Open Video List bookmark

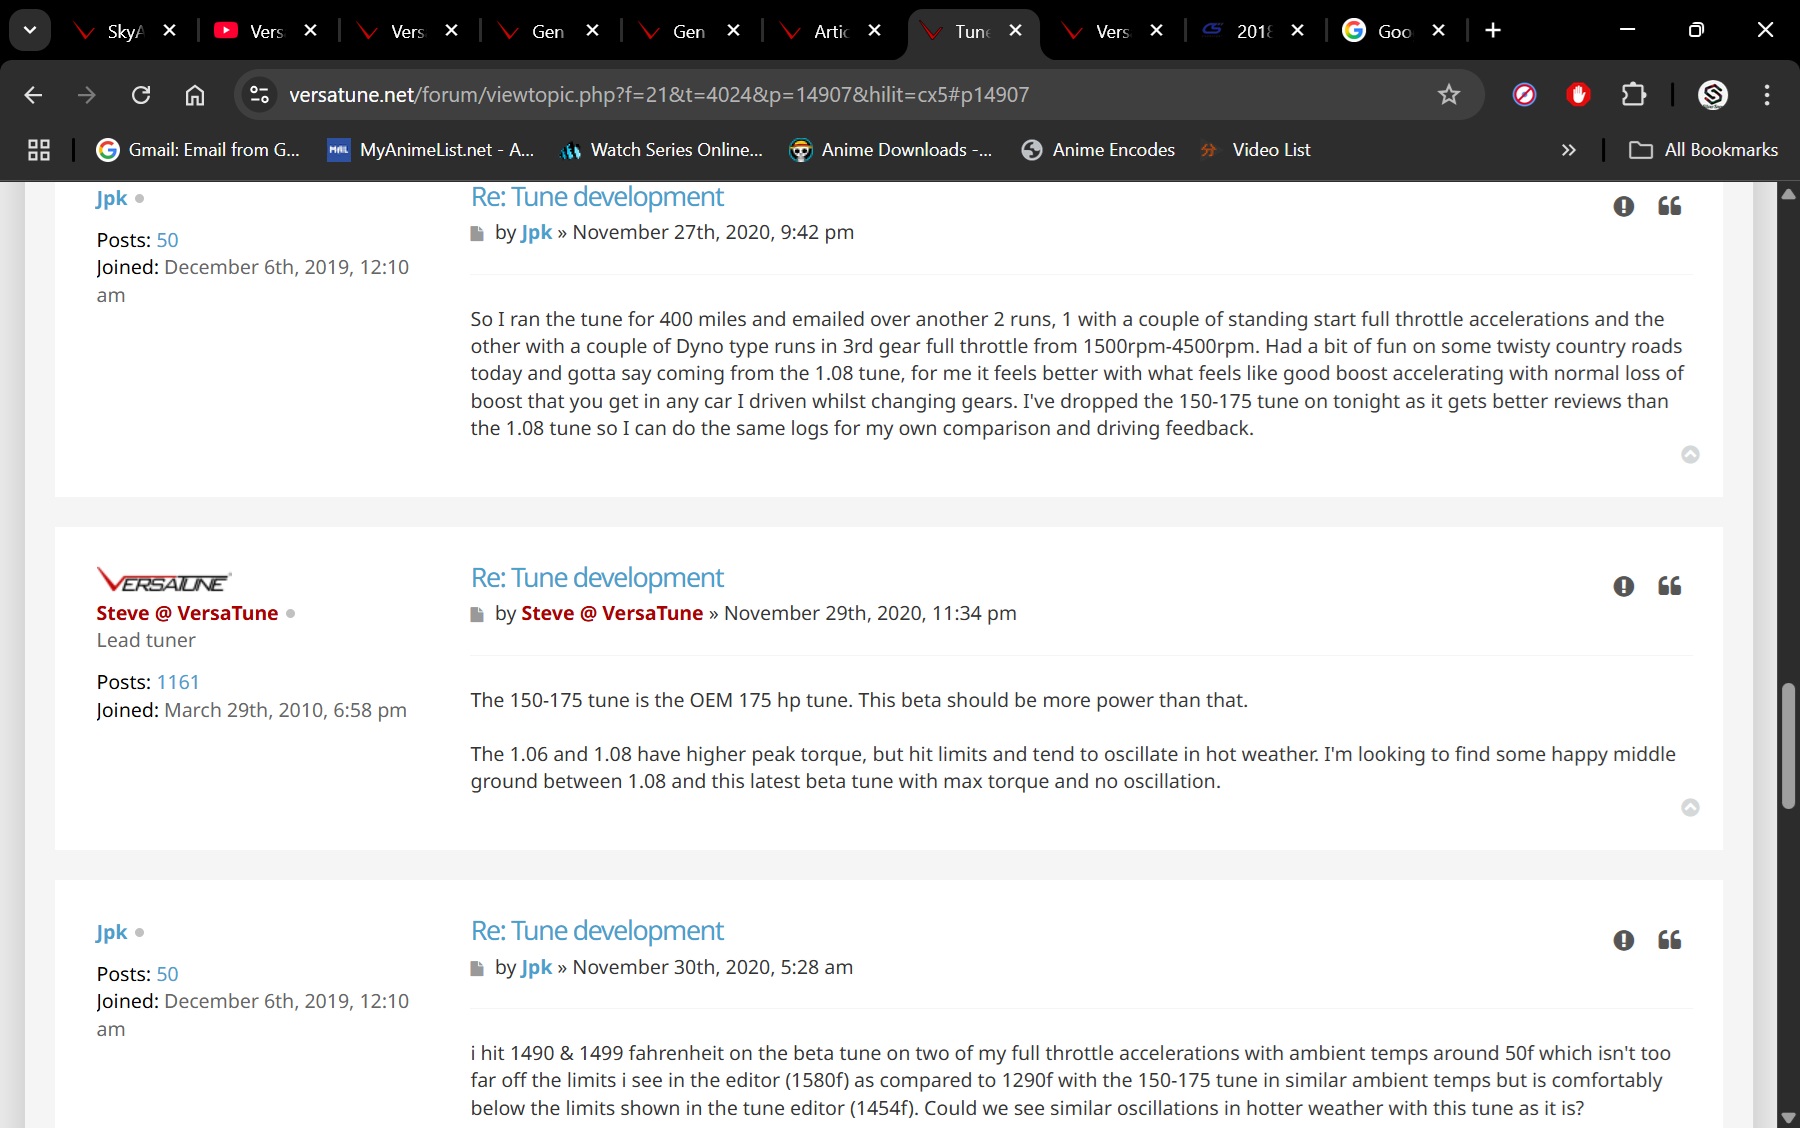point(1255,150)
